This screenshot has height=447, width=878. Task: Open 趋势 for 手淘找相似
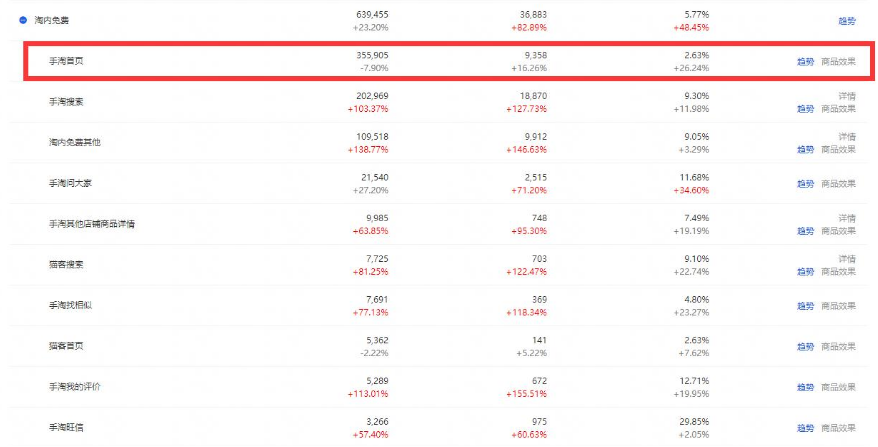click(805, 306)
